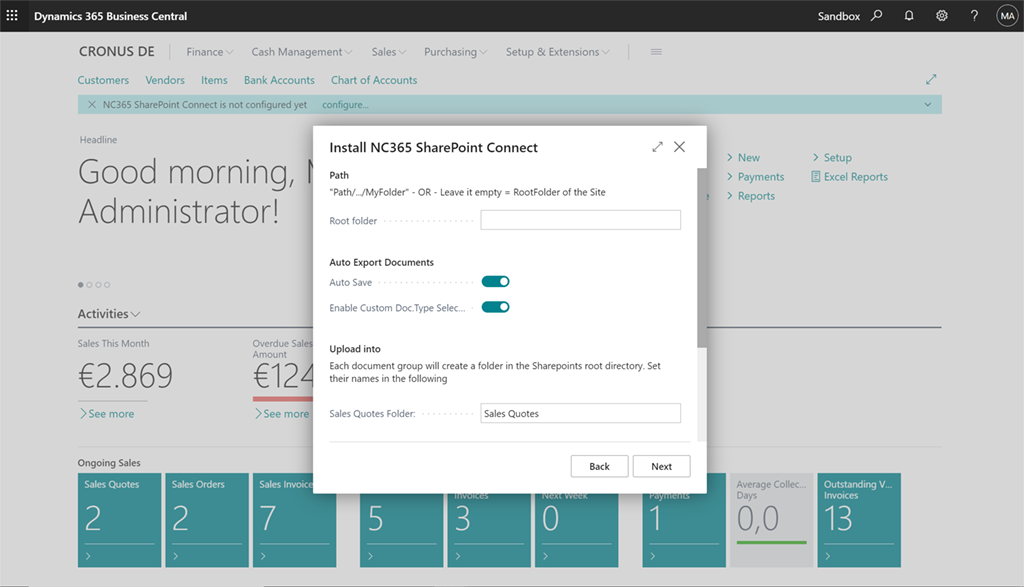The width and height of the screenshot is (1024, 587).
Task: Open the Average Collection Days tile
Action: [x=771, y=520]
